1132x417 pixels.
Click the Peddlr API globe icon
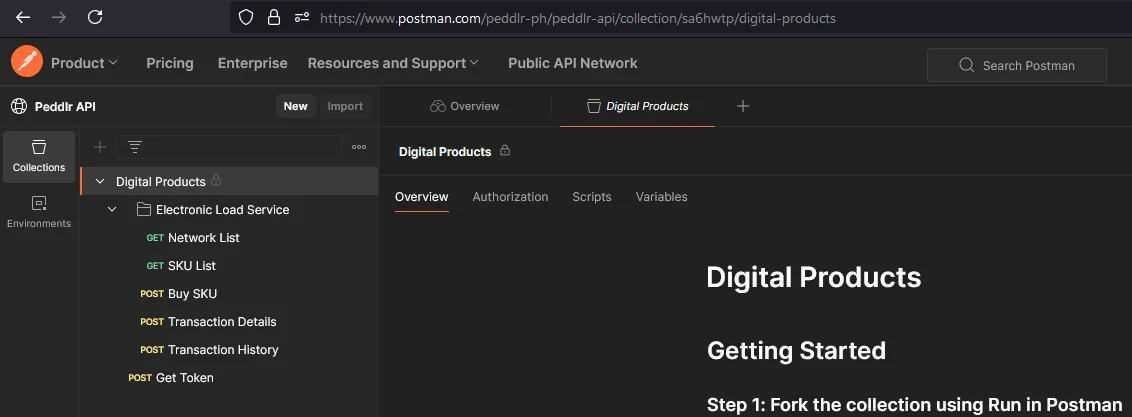(x=19, y=106)
